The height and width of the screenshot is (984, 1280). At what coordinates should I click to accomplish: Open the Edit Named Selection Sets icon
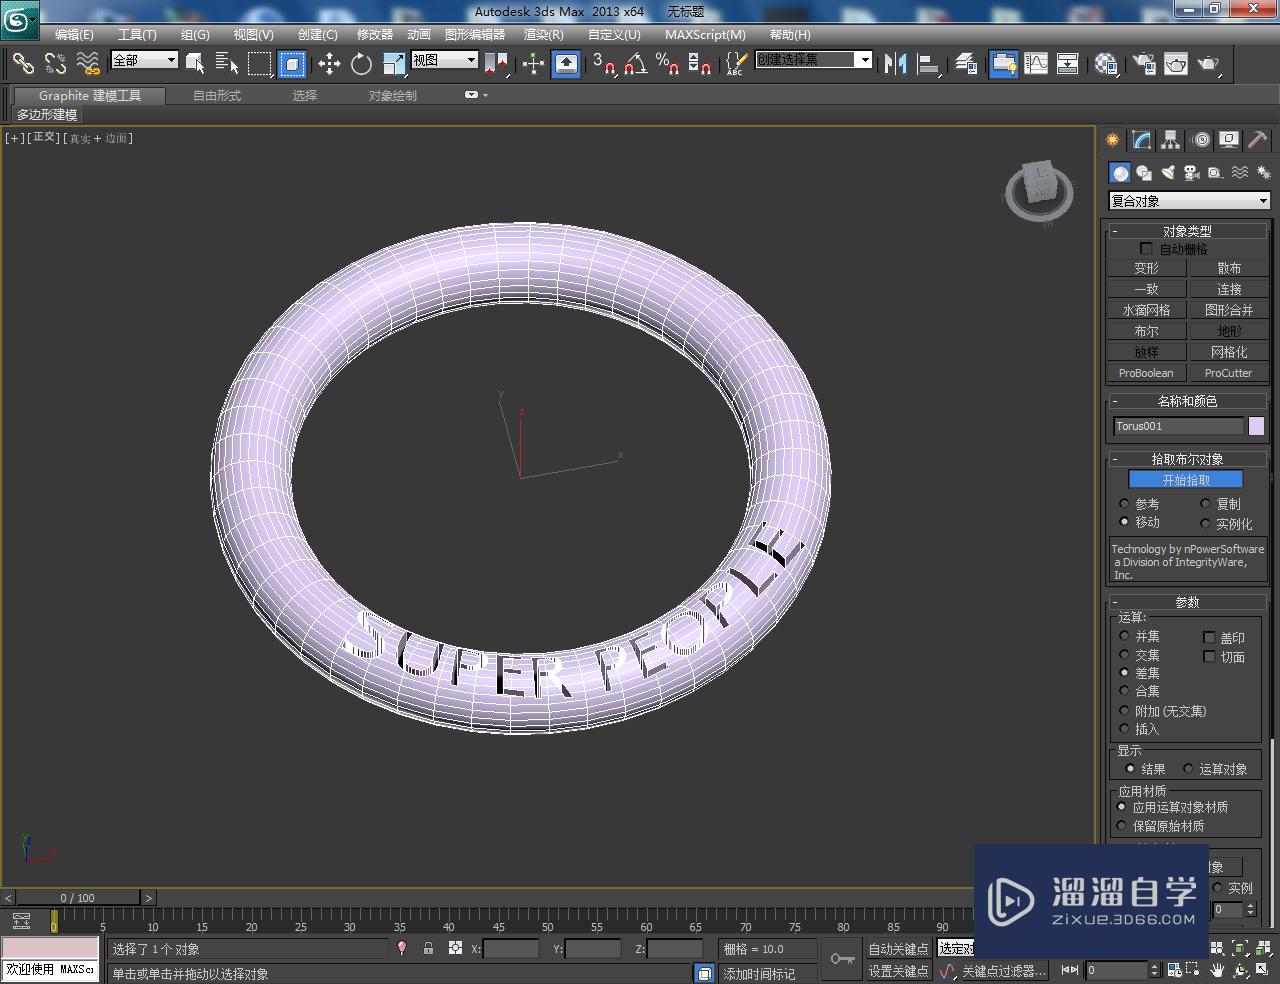pyautogui.click(x=735, y=64)
